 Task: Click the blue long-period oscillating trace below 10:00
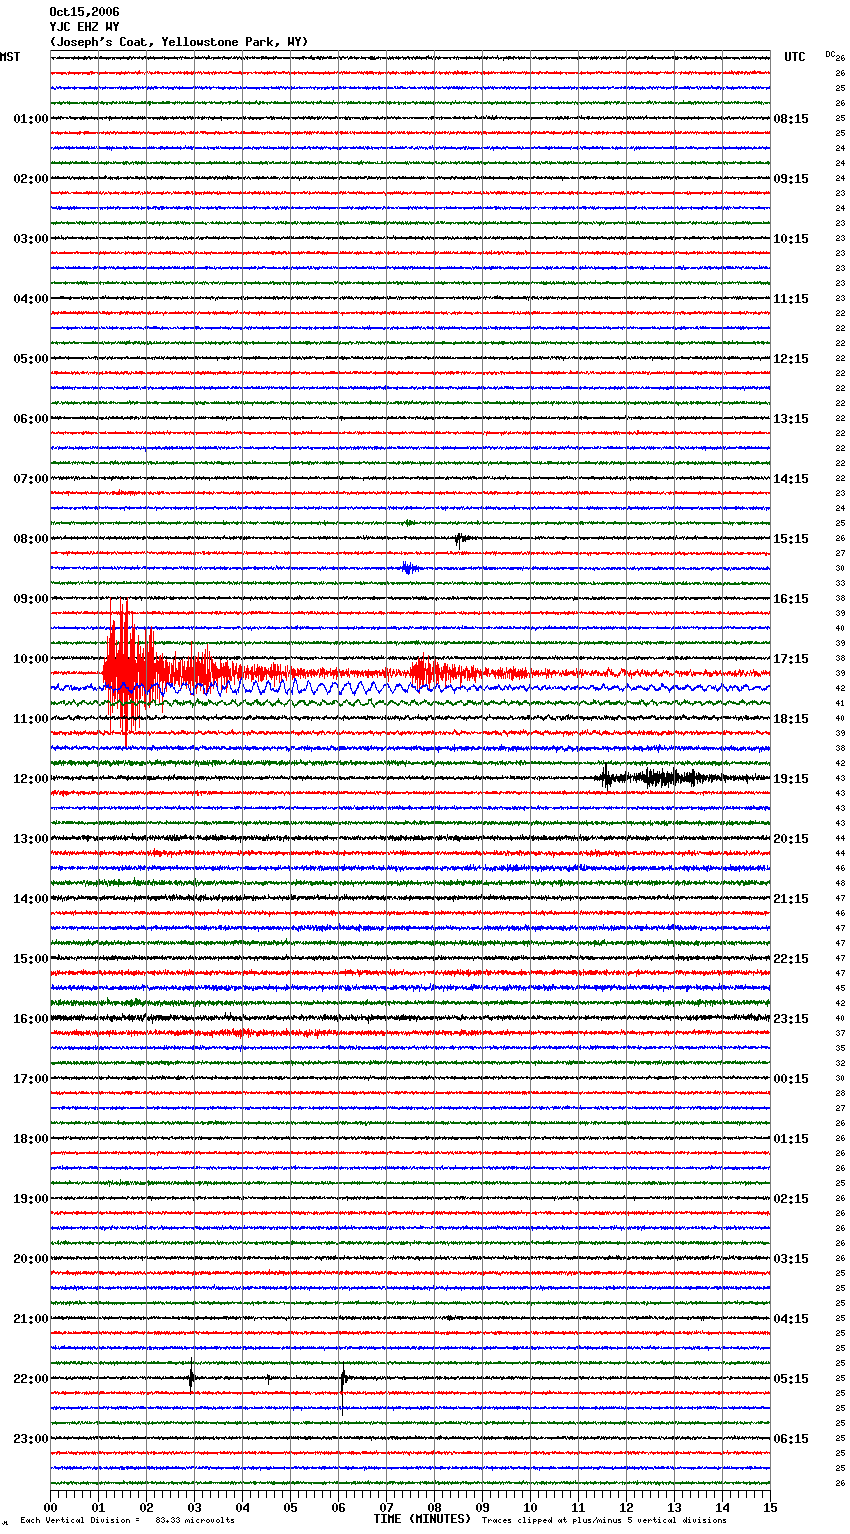click(x=410, y=688)
